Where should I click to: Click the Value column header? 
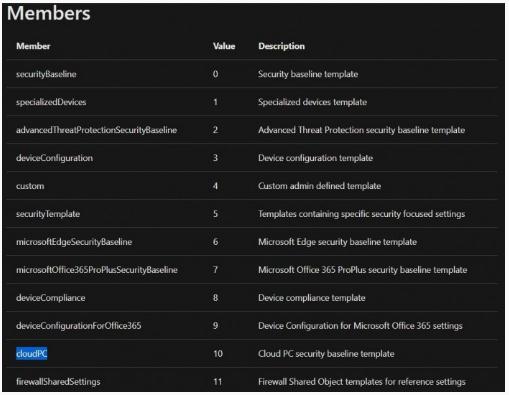224,46
